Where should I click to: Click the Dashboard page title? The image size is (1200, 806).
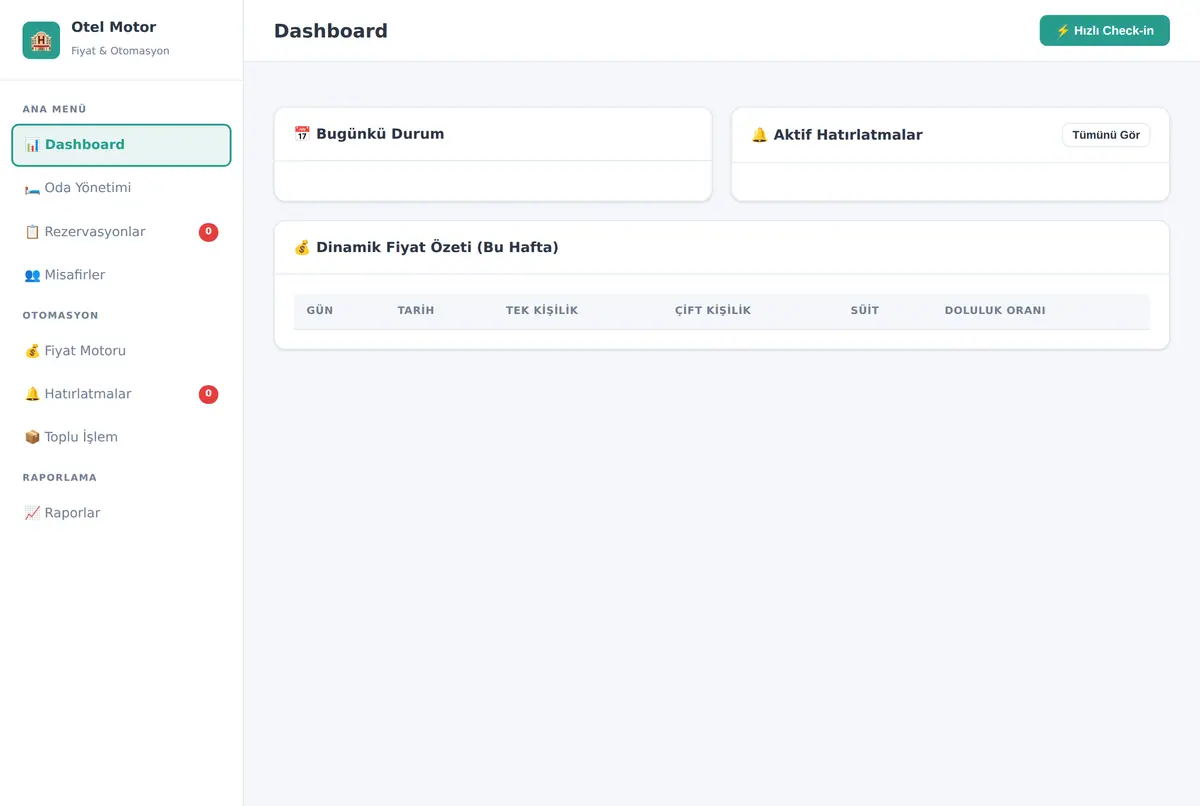click(x=331, y=31)
